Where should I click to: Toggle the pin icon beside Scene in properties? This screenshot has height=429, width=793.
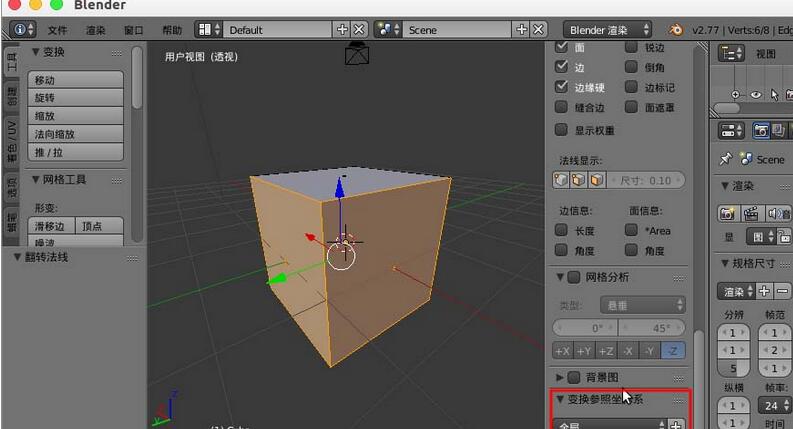726,159
